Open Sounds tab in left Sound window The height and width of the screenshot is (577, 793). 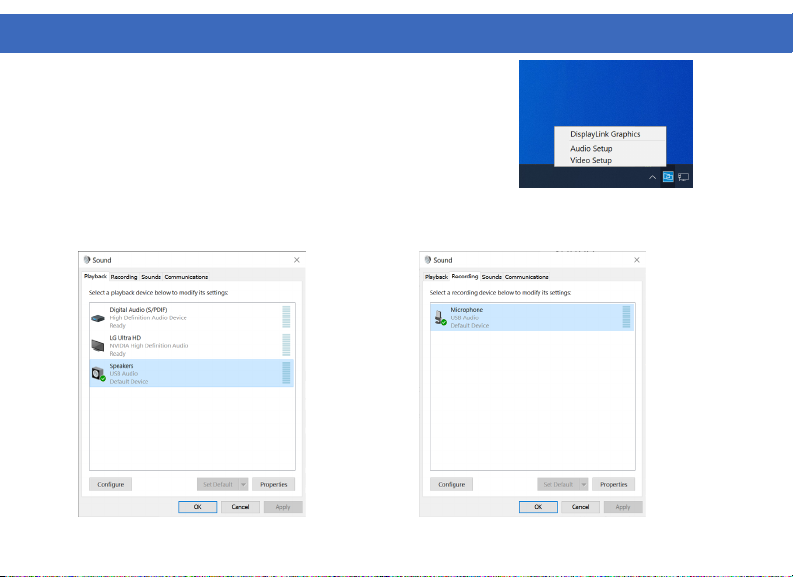151,277
